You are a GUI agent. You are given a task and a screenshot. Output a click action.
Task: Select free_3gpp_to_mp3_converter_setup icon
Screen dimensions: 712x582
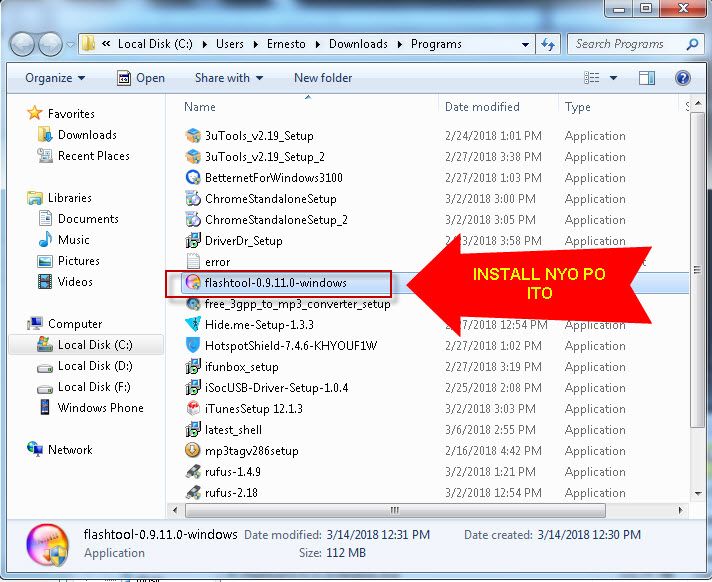(193, 303)
